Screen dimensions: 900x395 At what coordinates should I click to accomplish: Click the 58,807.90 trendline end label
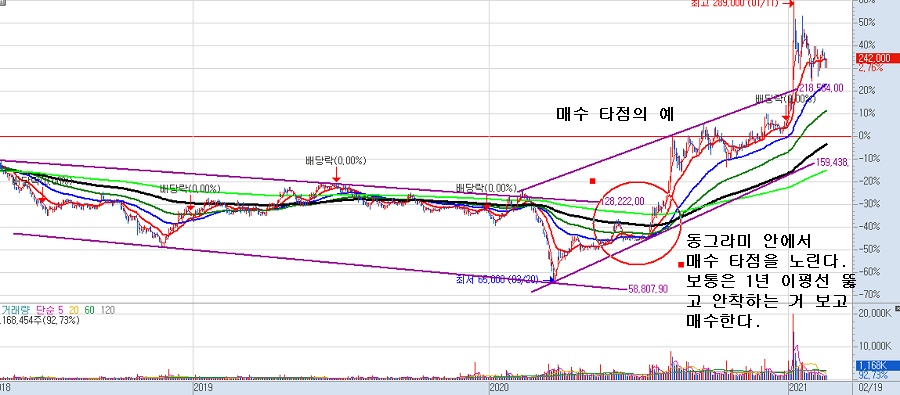[648, 289]
